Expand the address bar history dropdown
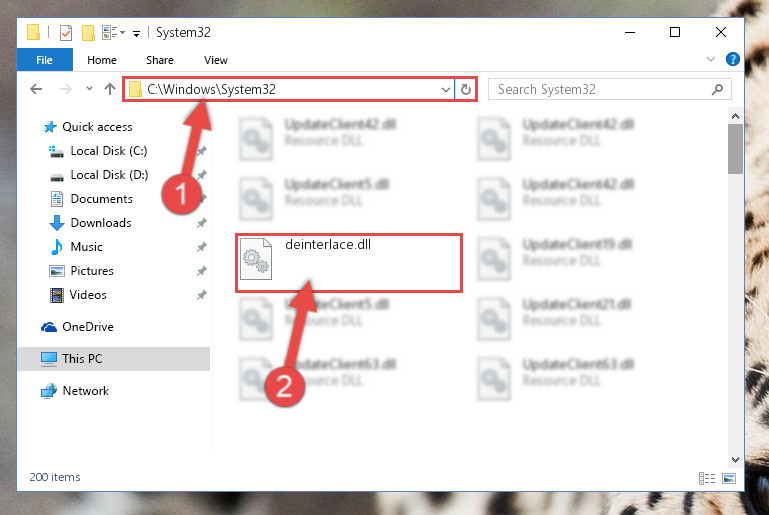Image resolution: width=769 pixels, height=515 pixels. 445,90
